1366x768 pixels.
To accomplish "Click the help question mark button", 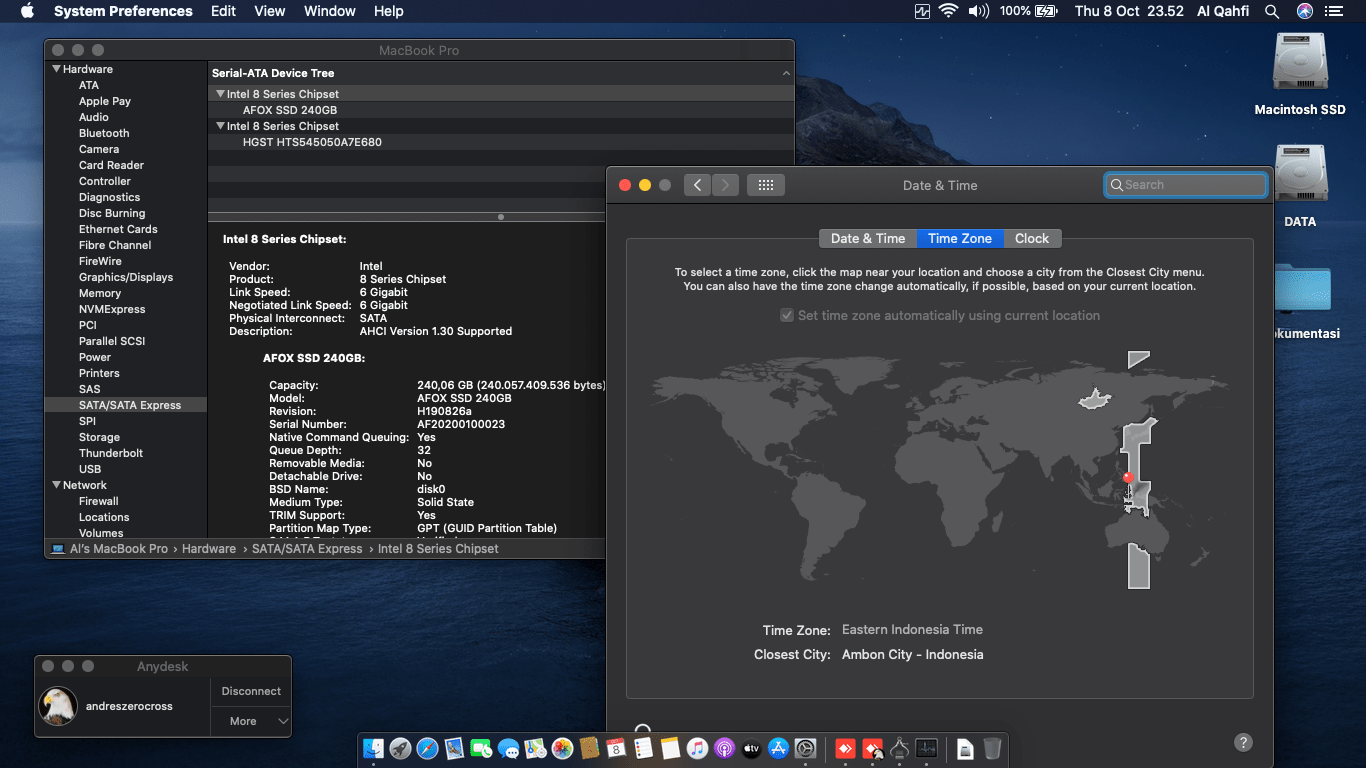I will 1243,742.
